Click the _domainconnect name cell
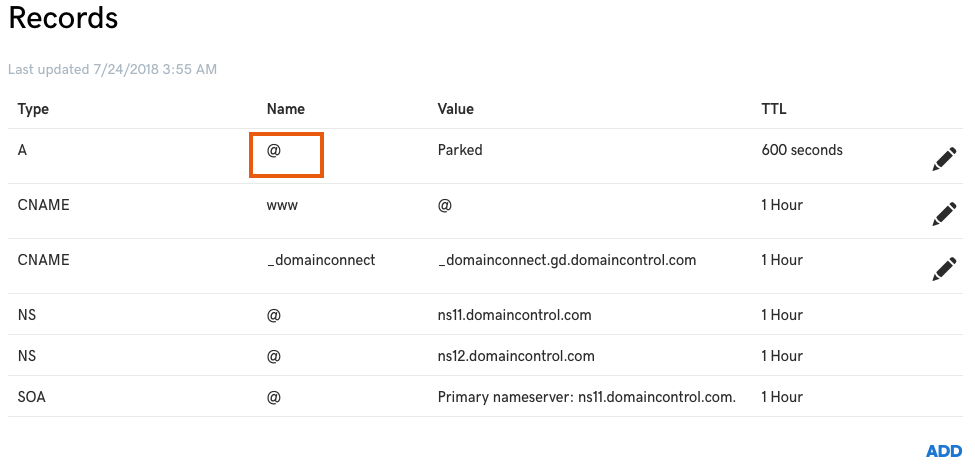975x475 pixels. (321, 260)
